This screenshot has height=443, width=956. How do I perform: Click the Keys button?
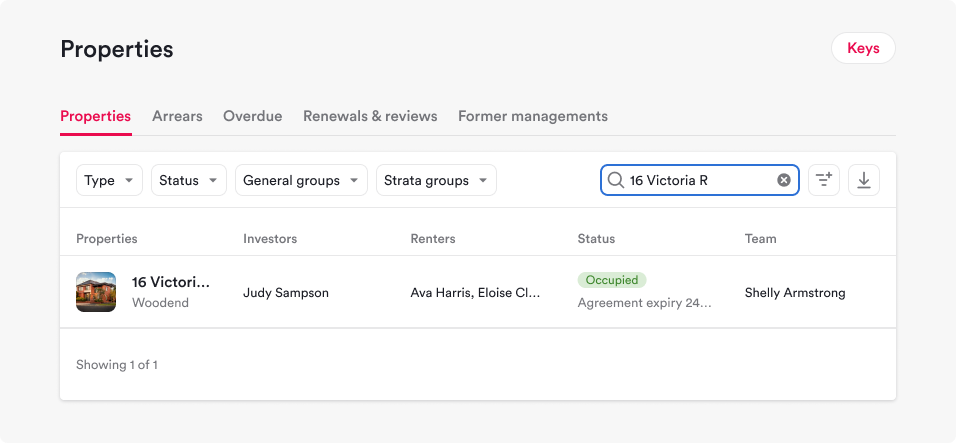[x=863, y=48]
